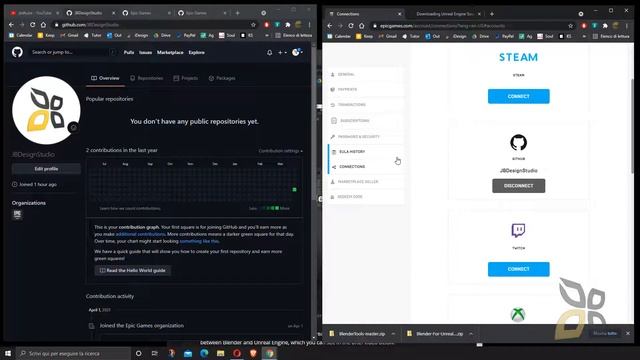
Task: Click the GitHub address bar
Action: (153, 25)
